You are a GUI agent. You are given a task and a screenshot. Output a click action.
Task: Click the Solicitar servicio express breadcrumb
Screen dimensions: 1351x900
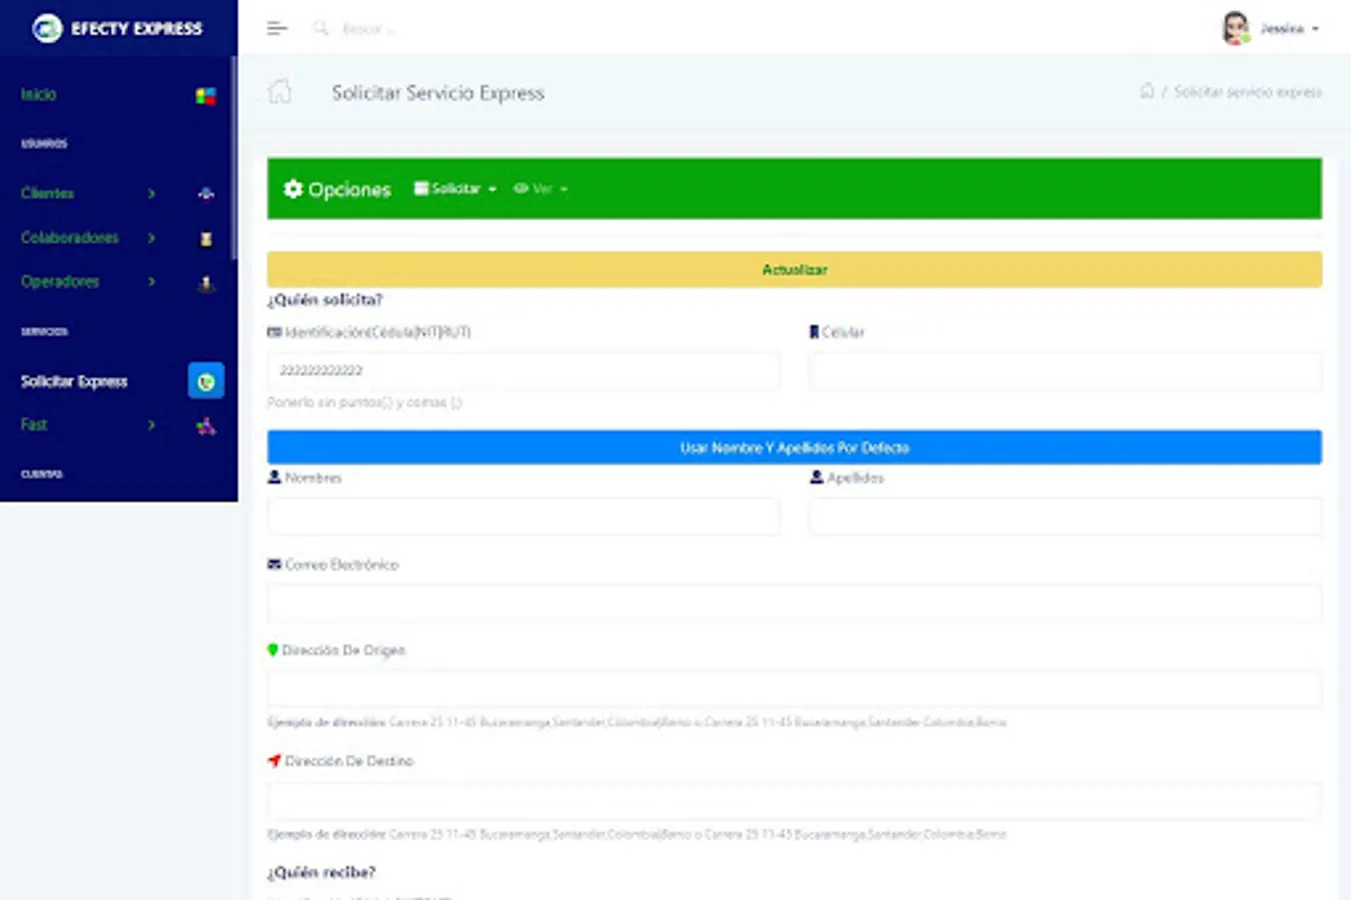tap(1247, 92)
